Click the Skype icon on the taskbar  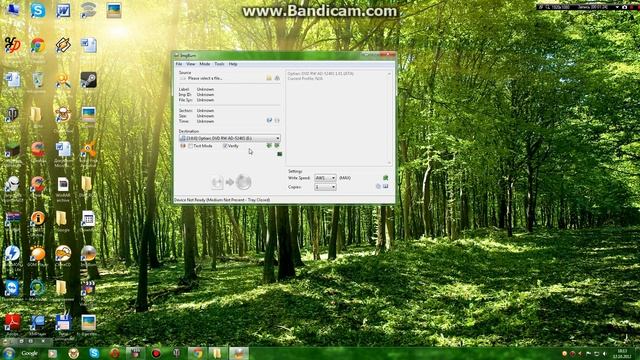(x=94, y=353)
